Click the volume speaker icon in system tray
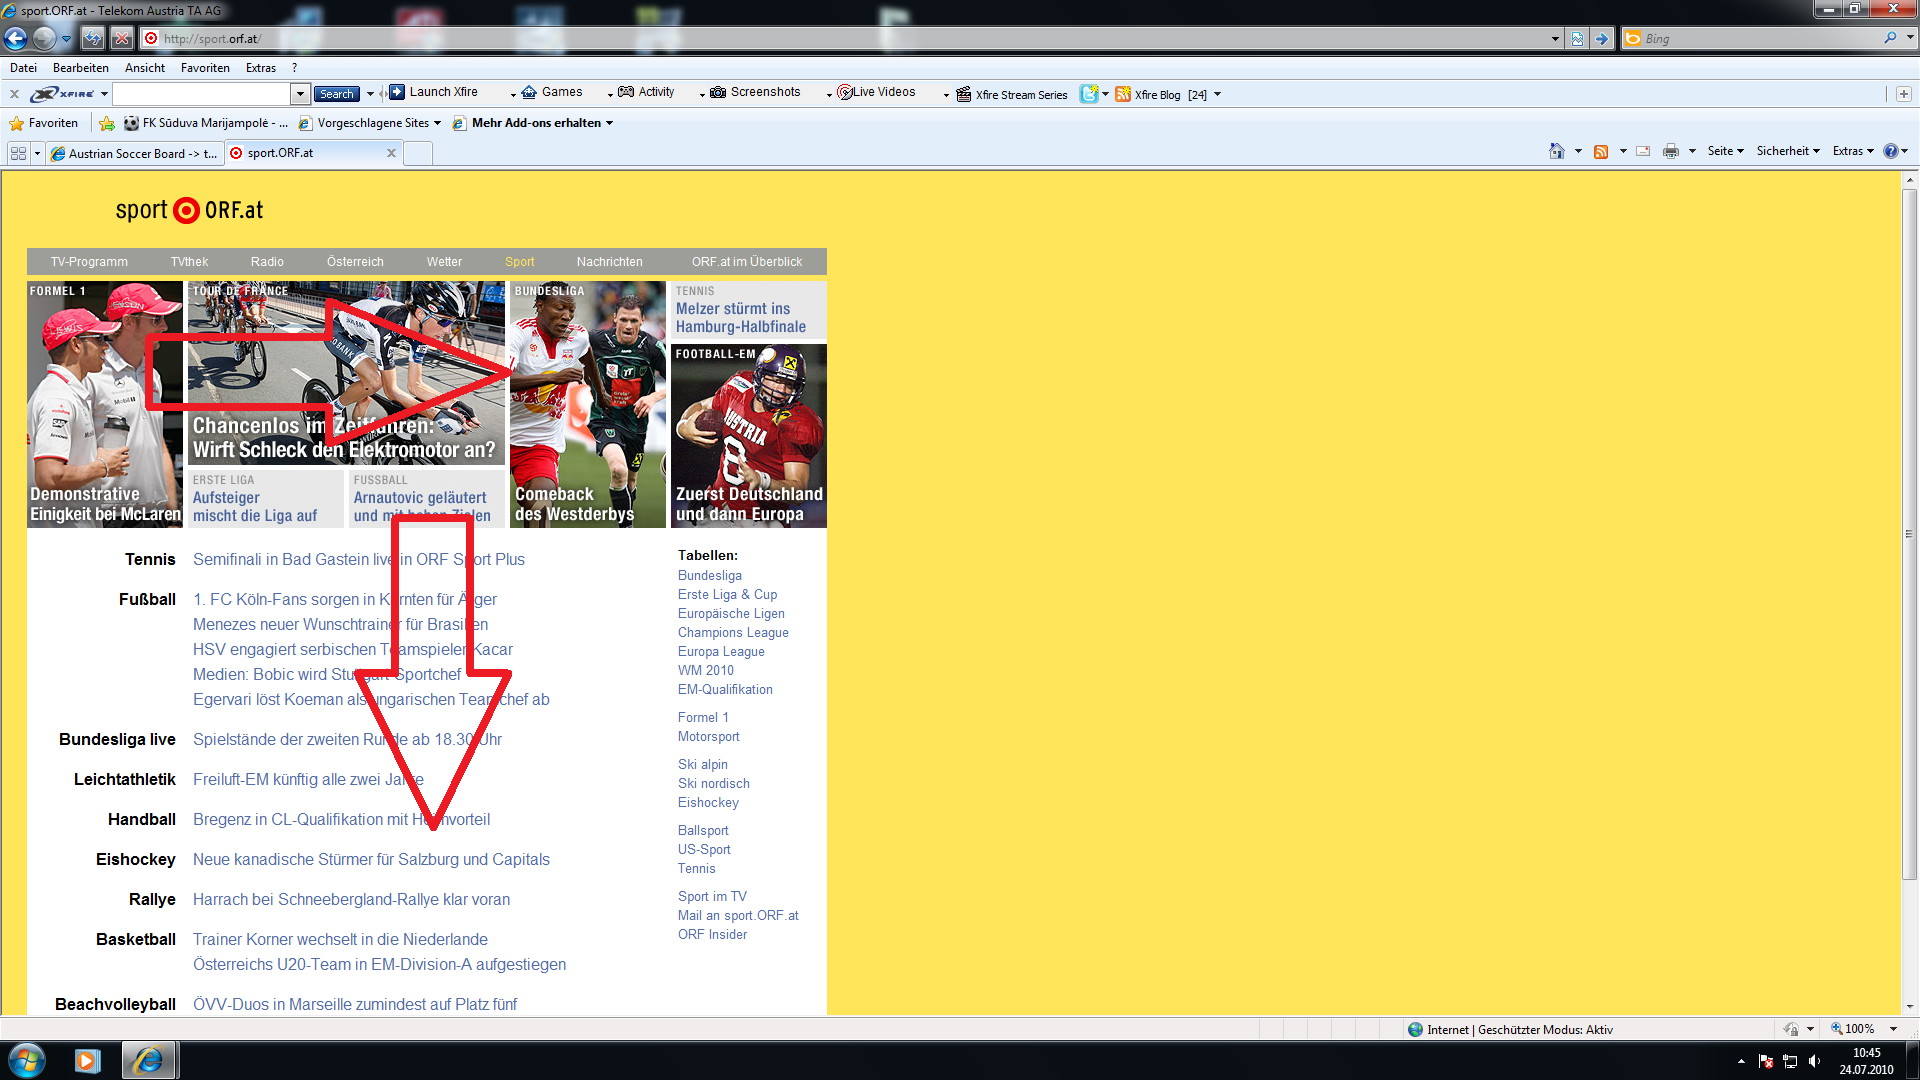This screenshot has width=1920, height=1080. pos(1815,1061)
